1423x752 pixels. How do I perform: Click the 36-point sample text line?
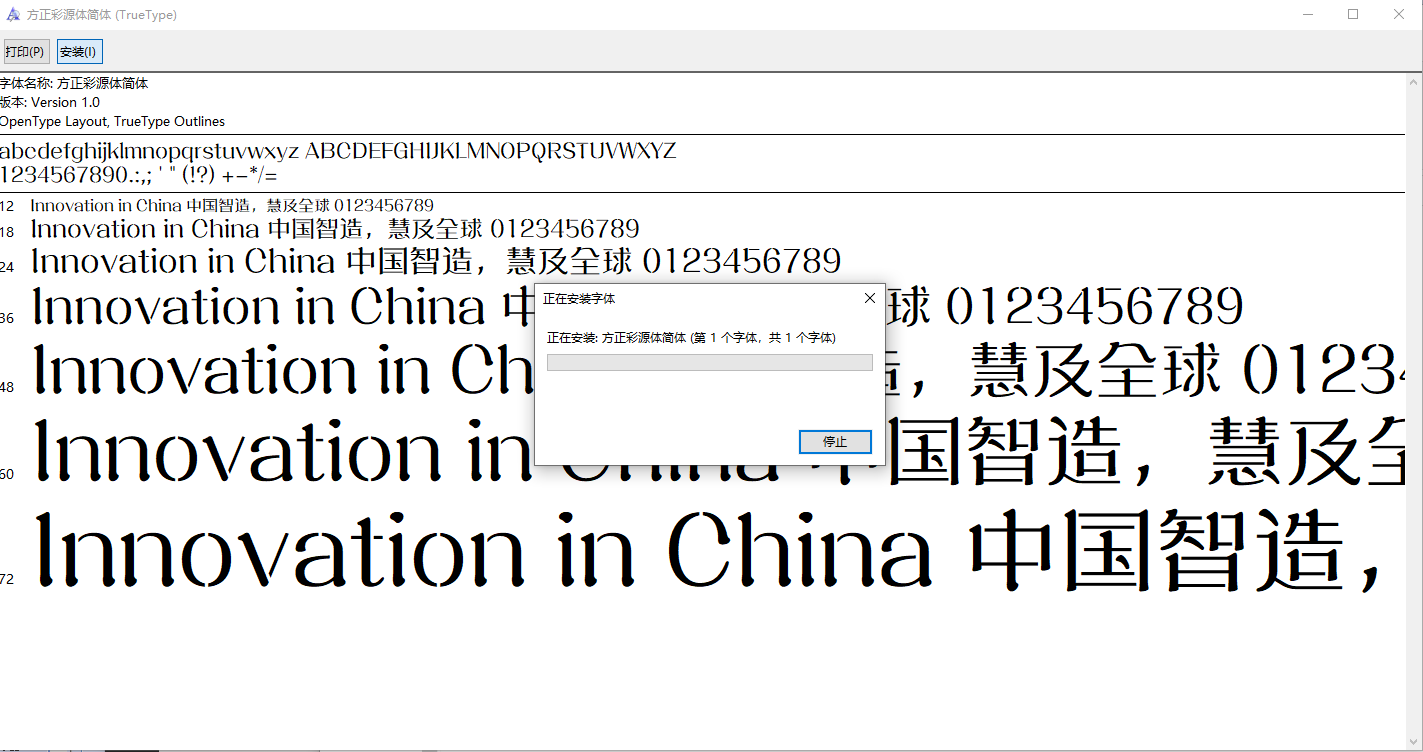point(638,306)
